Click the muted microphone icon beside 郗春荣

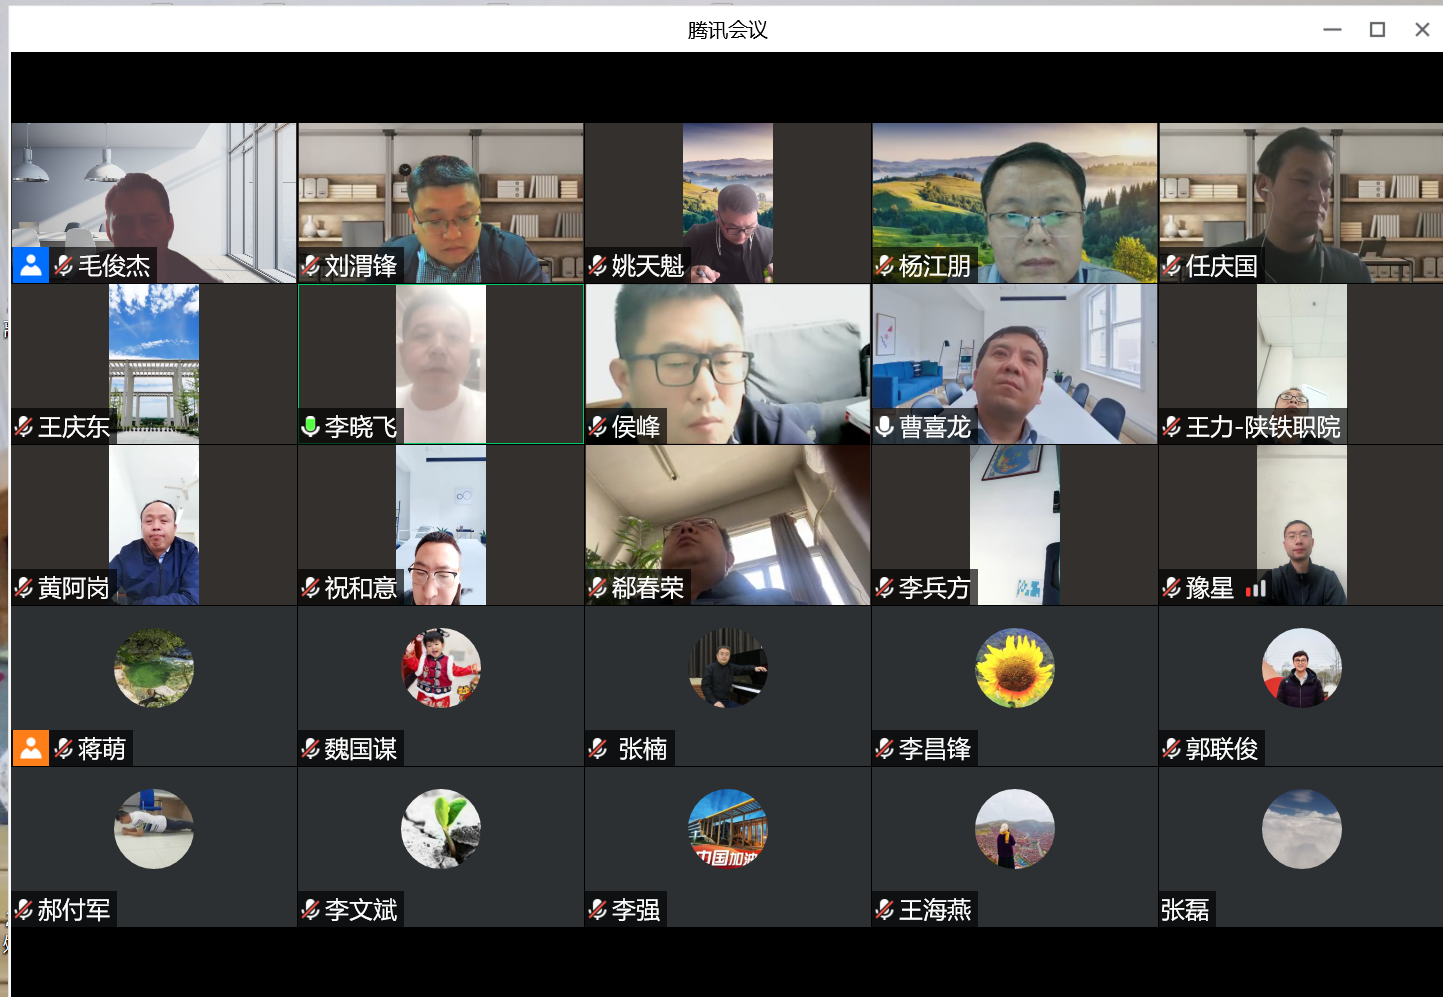click(x=598, y=588)
